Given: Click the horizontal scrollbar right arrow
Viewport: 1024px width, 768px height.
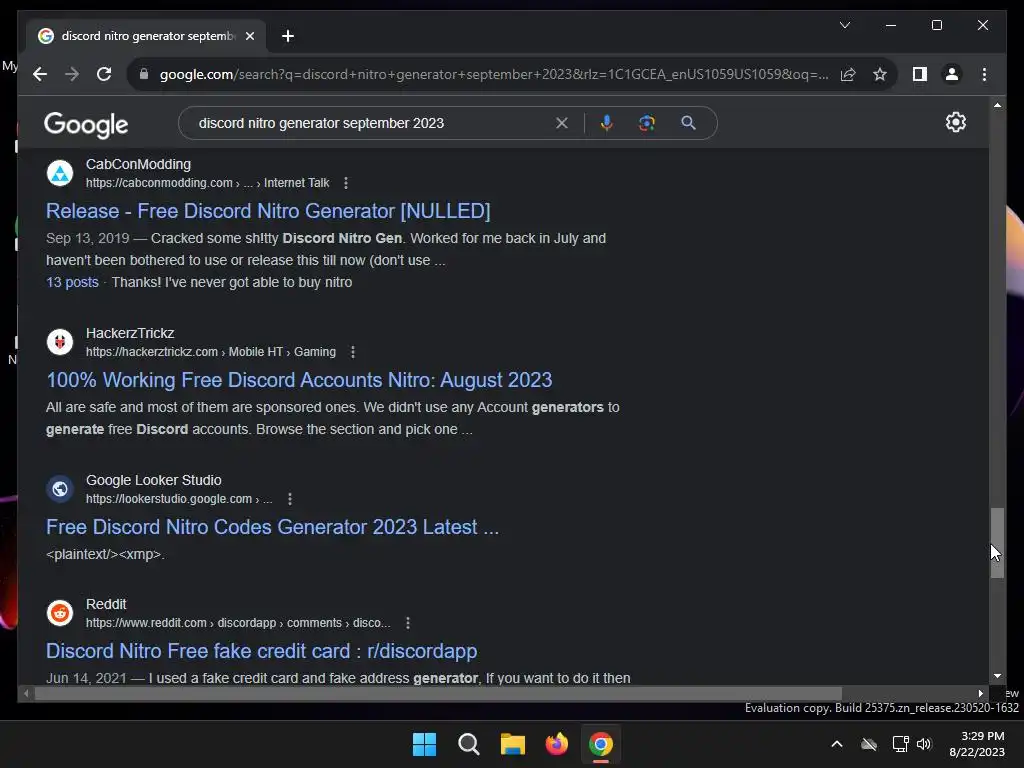Looking at the screenshot, I should pos(980,694).
